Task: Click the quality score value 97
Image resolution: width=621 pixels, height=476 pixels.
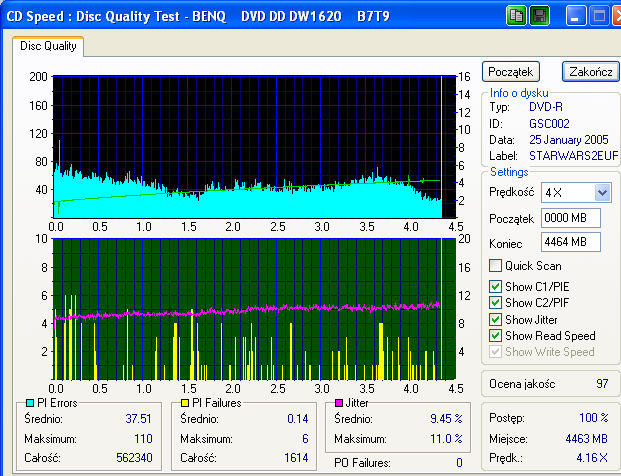Action: pos(602,383)
